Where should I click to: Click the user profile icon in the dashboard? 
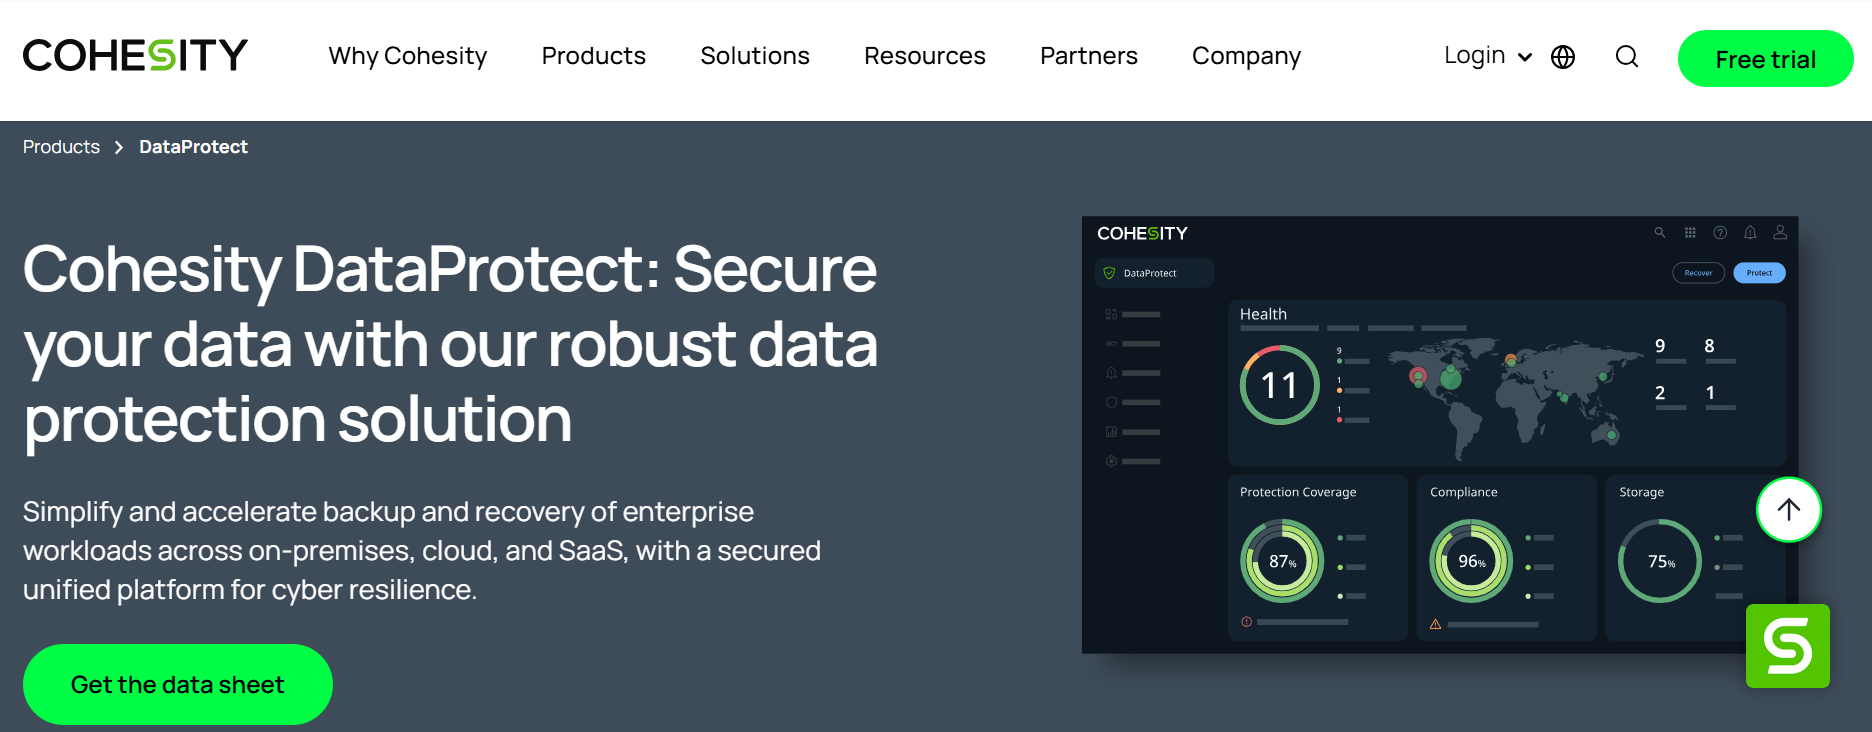click(x=1780, y=232)
